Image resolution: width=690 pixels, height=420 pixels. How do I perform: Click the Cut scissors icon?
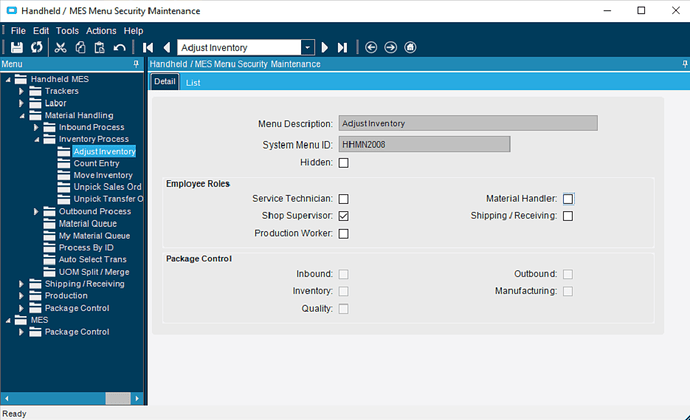[x=61, y=47]
